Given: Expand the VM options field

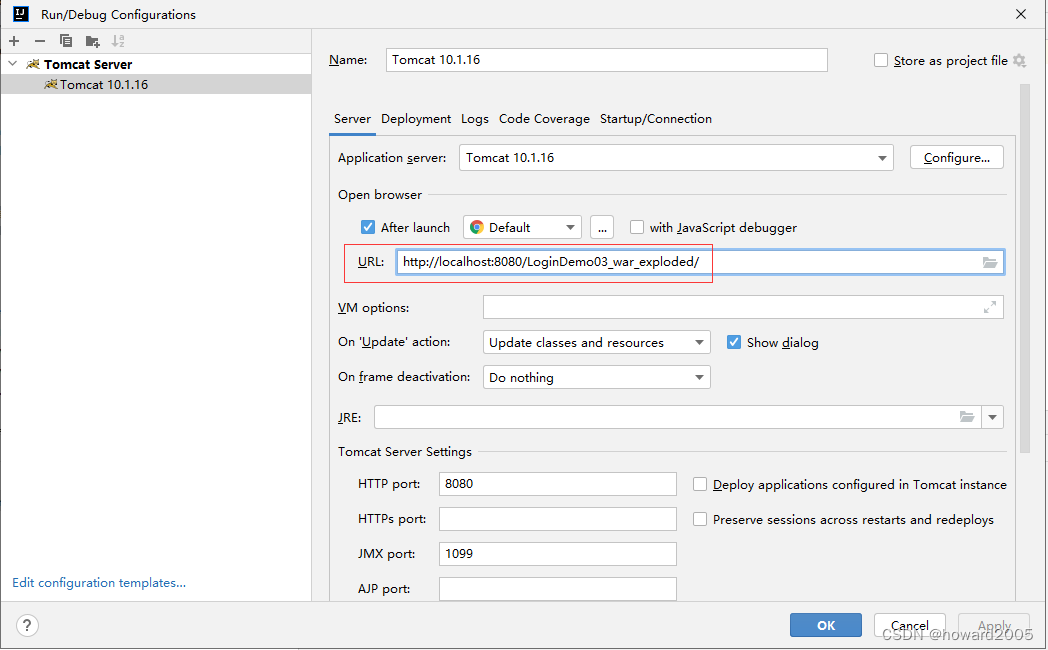Looking at the screenshot, I should [990, 307].
